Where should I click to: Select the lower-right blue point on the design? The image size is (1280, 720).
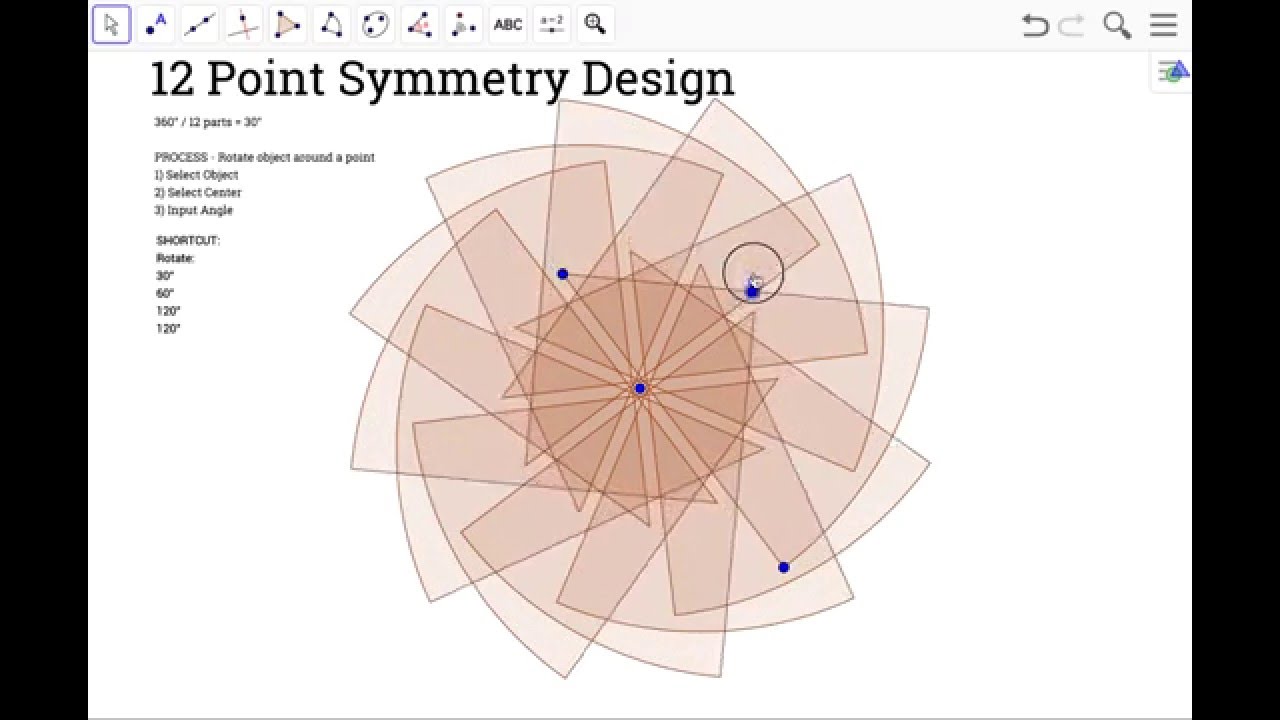(783, 567)
